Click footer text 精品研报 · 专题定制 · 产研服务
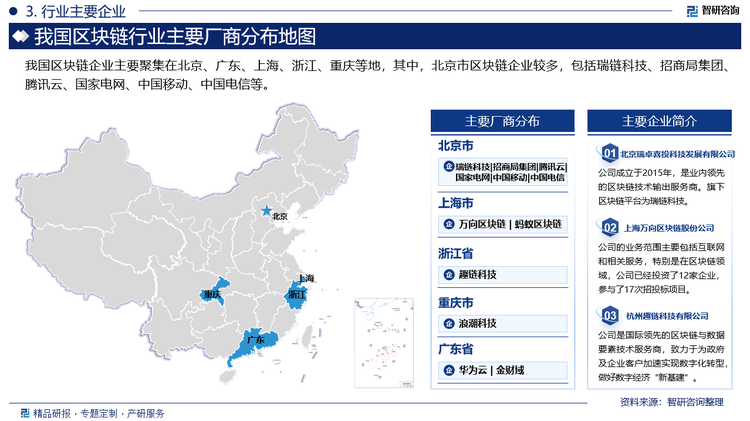This screenshot has width=750, height=421. pyautogui.click(x=99, y=413)
